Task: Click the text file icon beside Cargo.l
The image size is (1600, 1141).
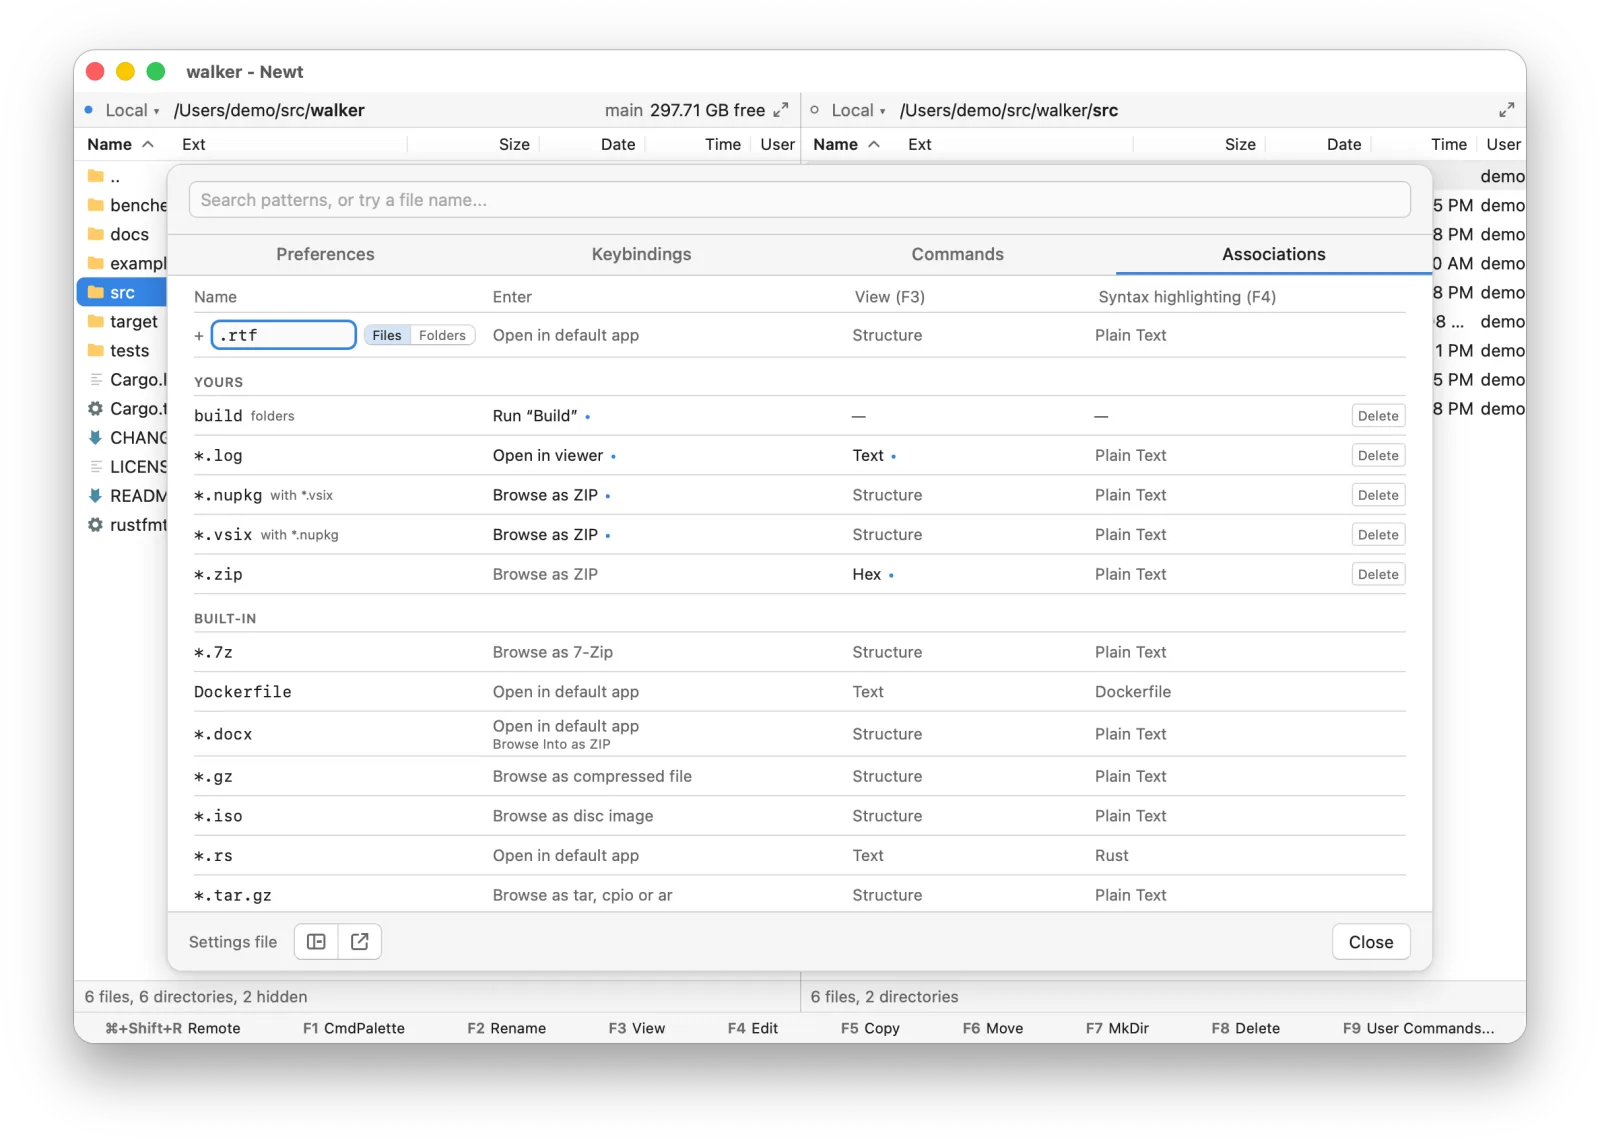Action: tap(96, 379)
